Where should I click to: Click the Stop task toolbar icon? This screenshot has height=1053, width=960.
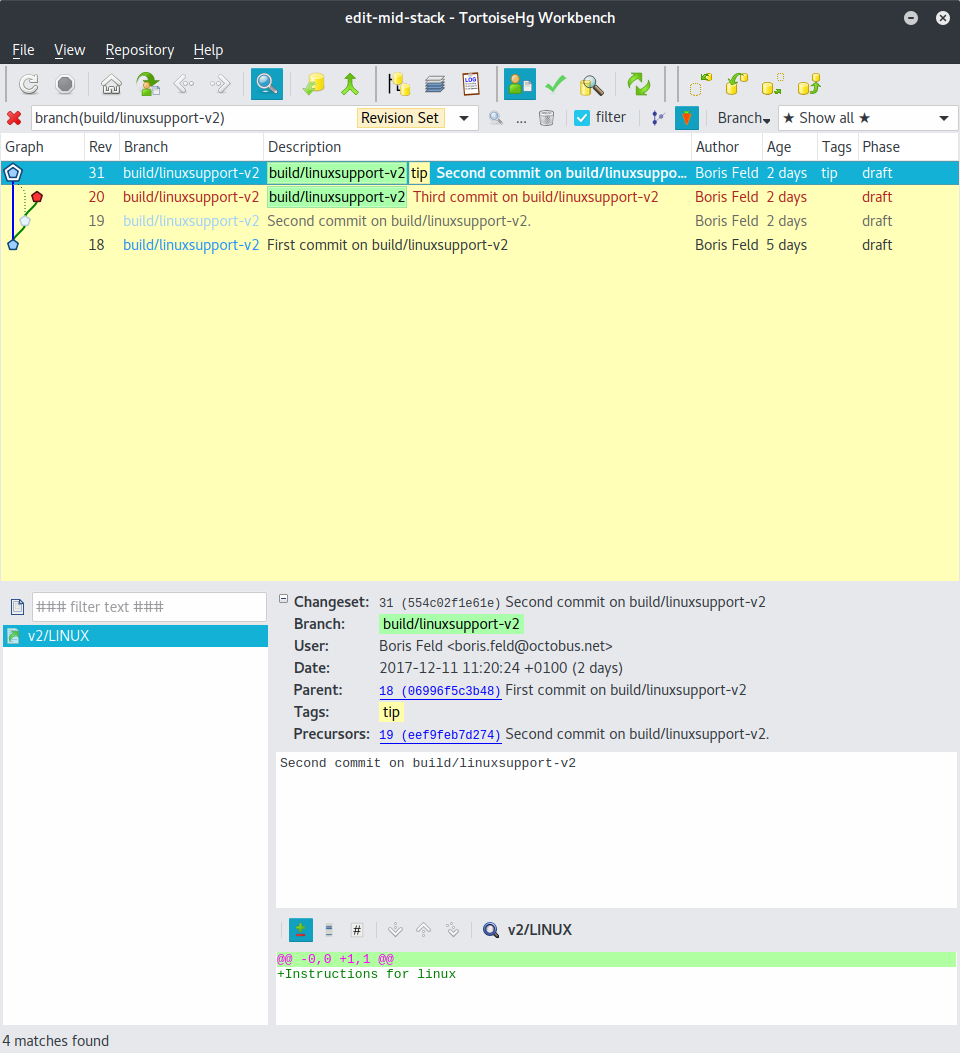[x=65, y=85]
